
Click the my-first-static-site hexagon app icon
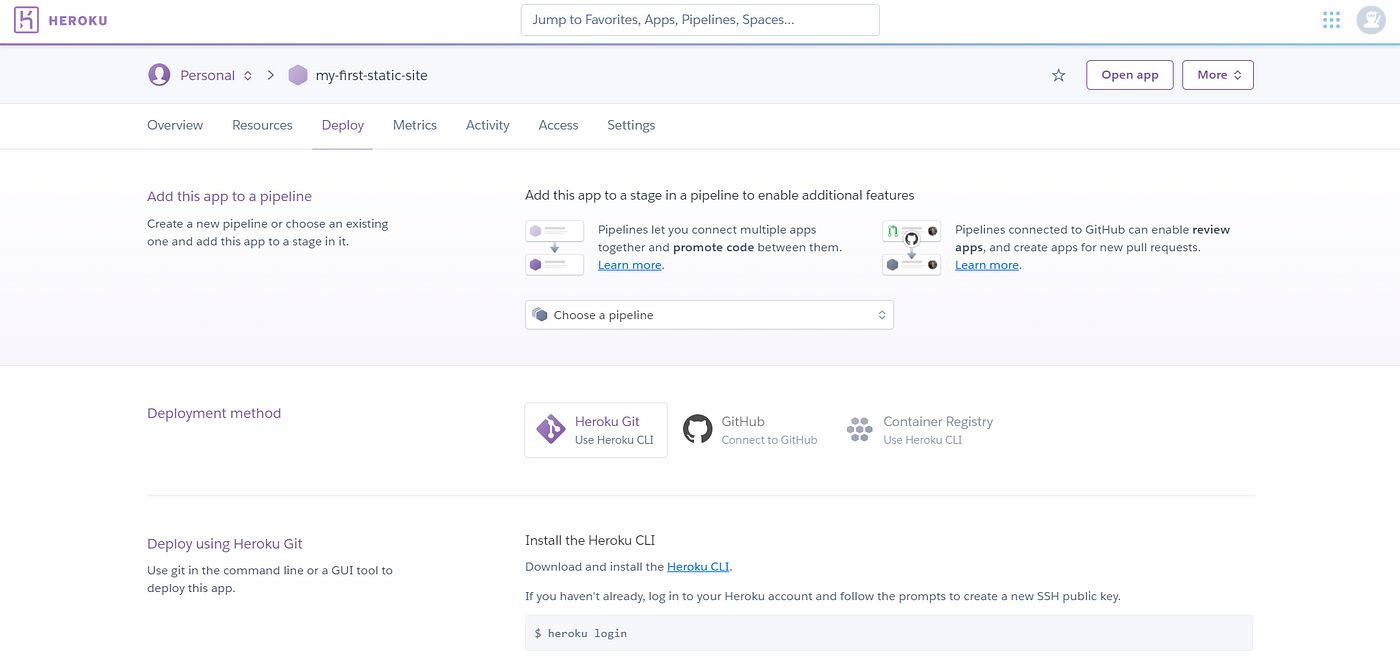(x=297, y=75)
